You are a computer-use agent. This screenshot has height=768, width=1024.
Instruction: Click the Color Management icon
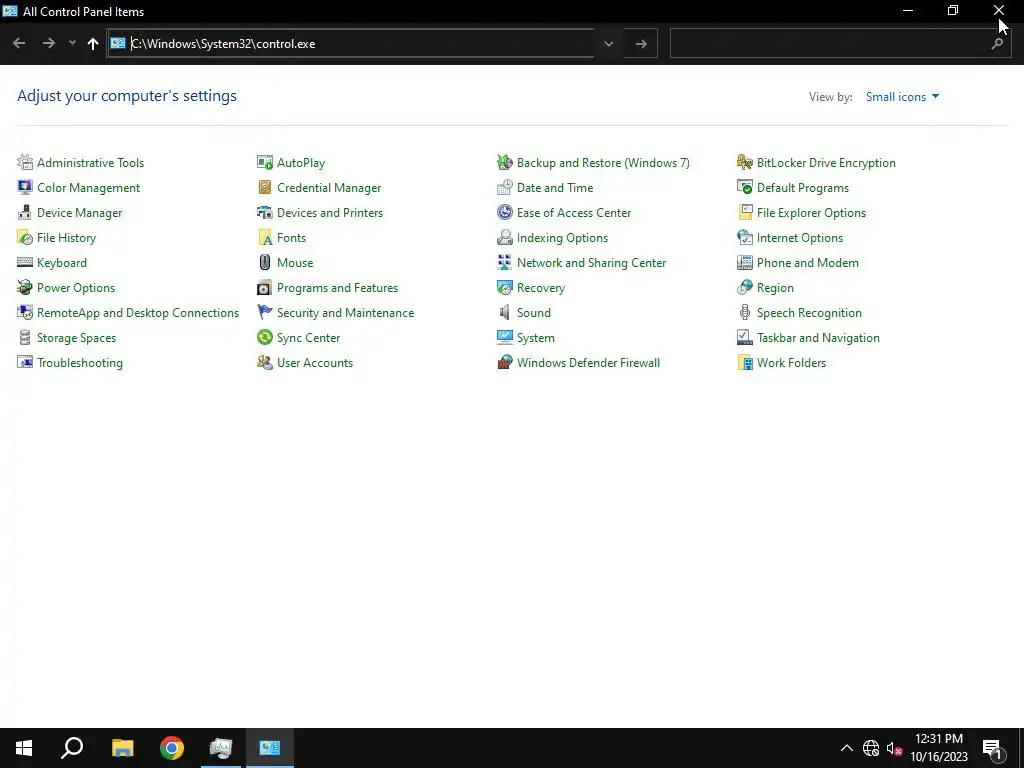coord(25,187)
